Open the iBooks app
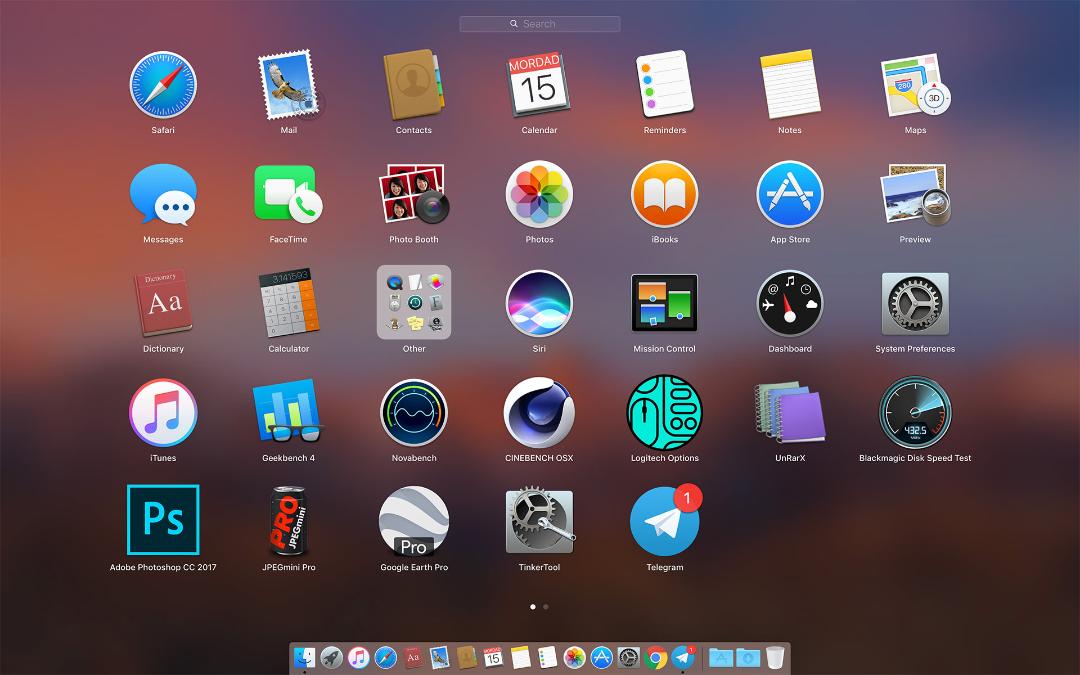The width and height of the screenshot is (1080, 675). point(665,194)
